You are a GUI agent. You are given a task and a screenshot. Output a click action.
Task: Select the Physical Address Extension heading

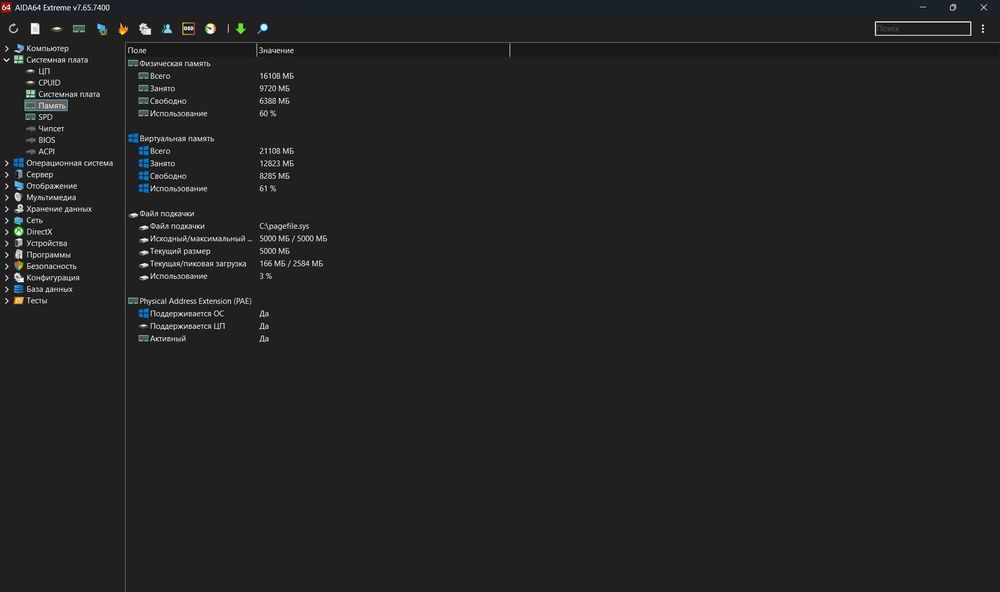195,302
